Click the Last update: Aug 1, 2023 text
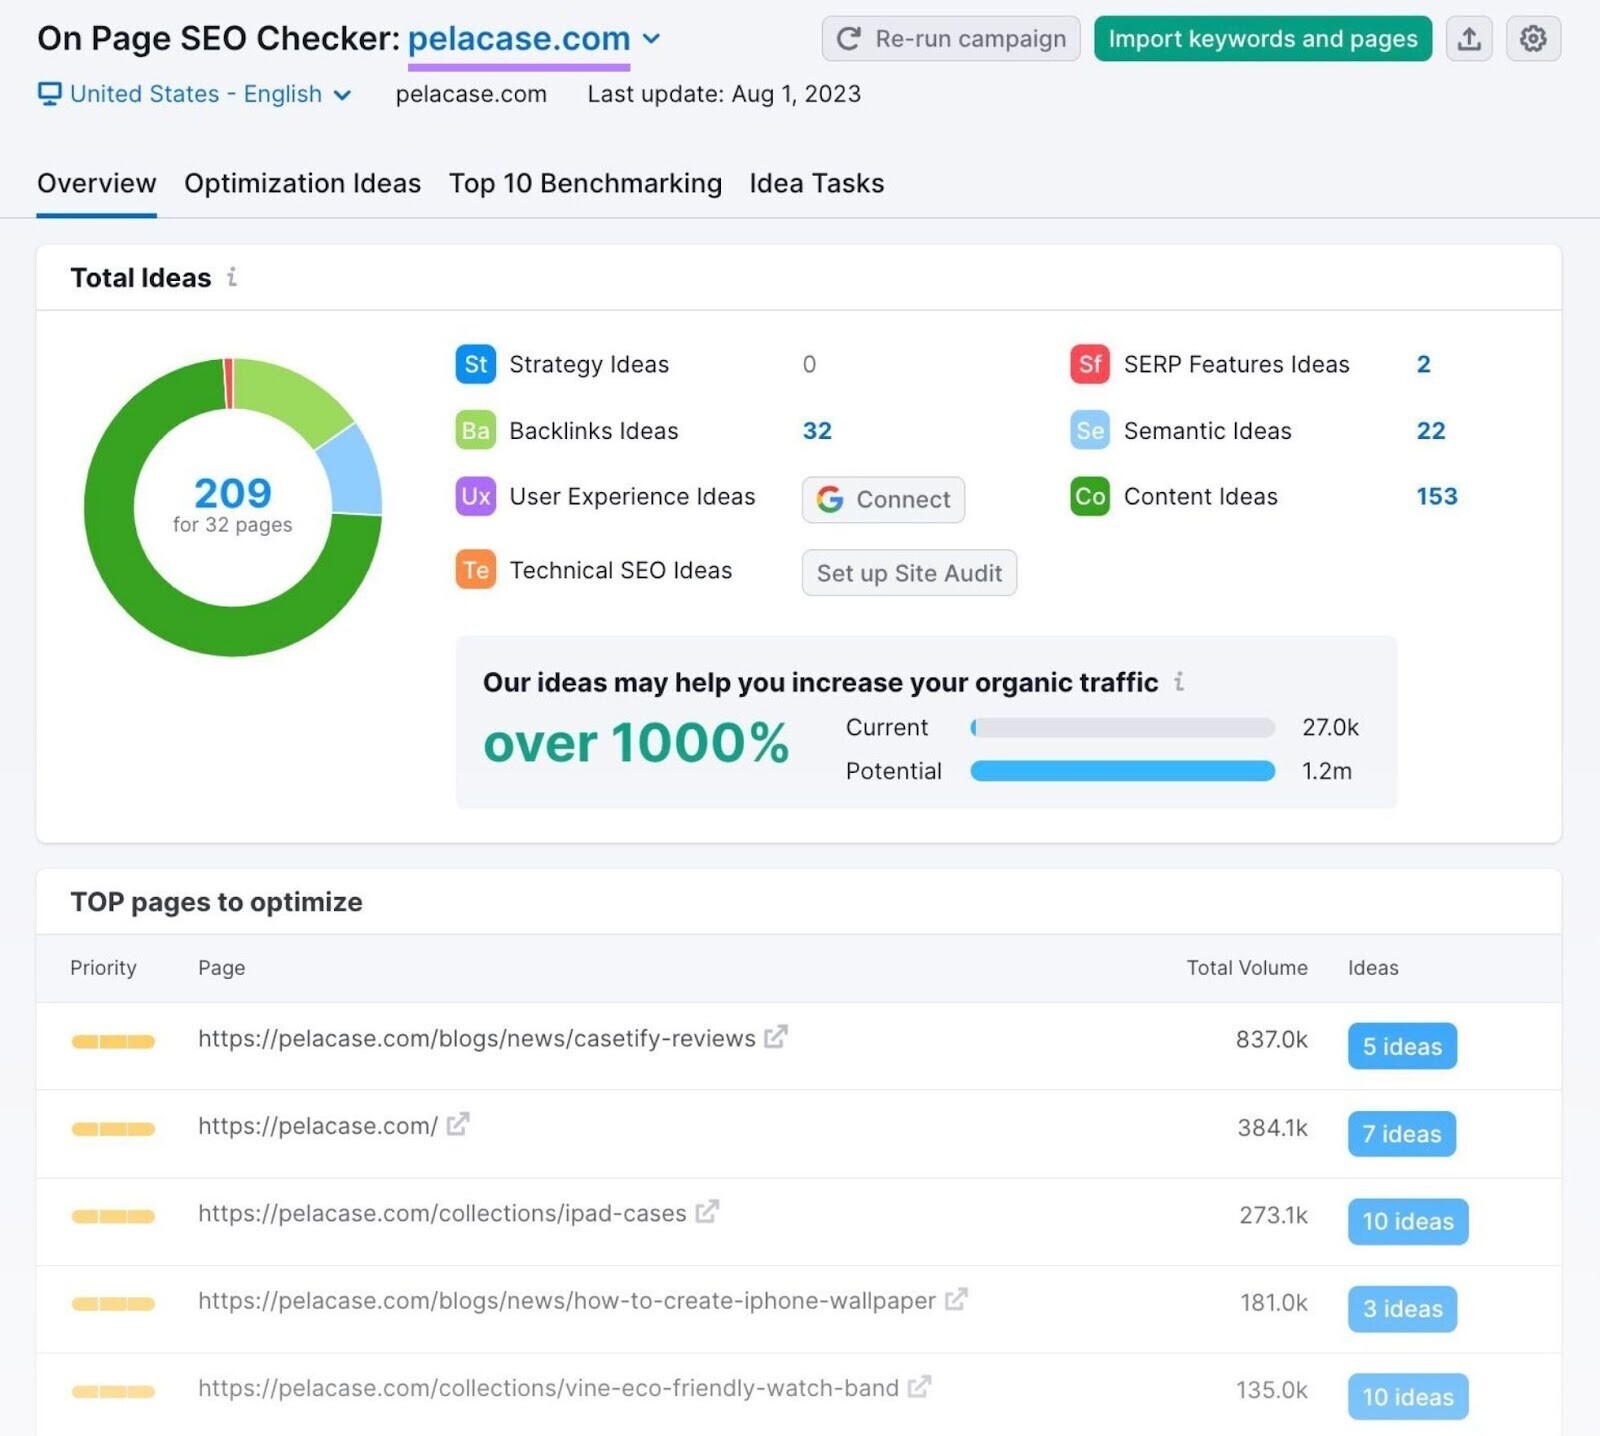 tap(724, 94)
